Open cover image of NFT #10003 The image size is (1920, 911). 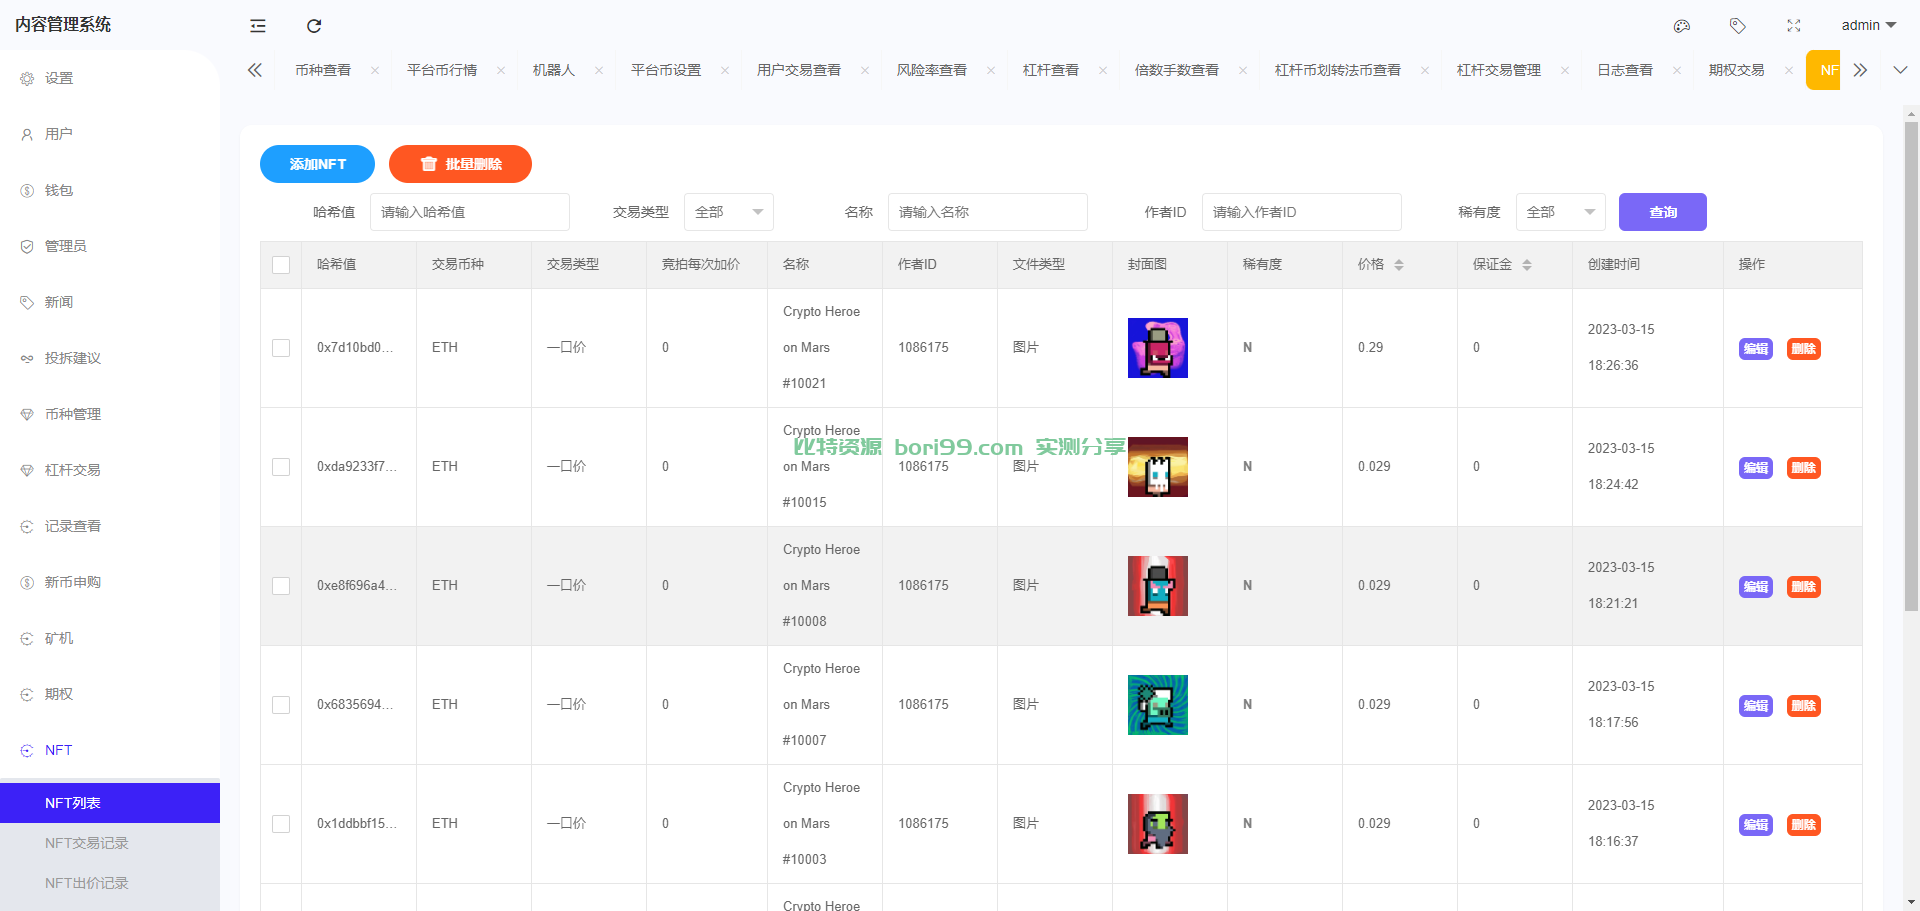[x=1158, y=824]
